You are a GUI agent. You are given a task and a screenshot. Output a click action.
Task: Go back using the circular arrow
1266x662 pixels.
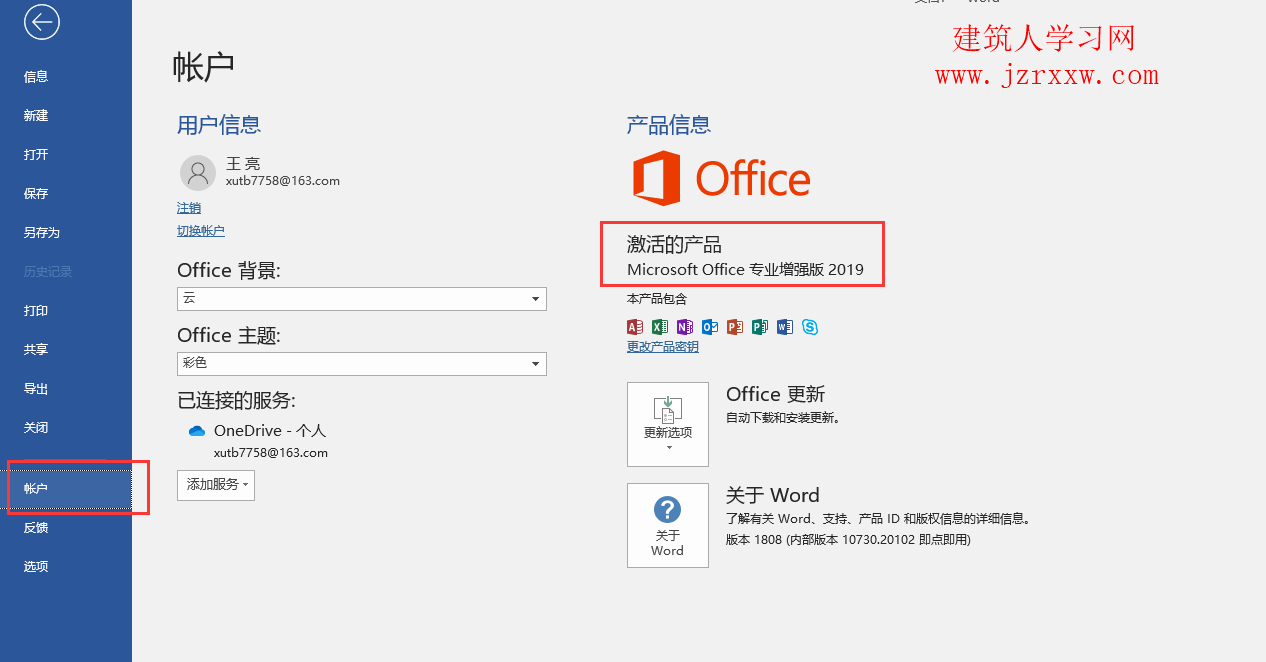pyautogui.click(x=42, y=22)
